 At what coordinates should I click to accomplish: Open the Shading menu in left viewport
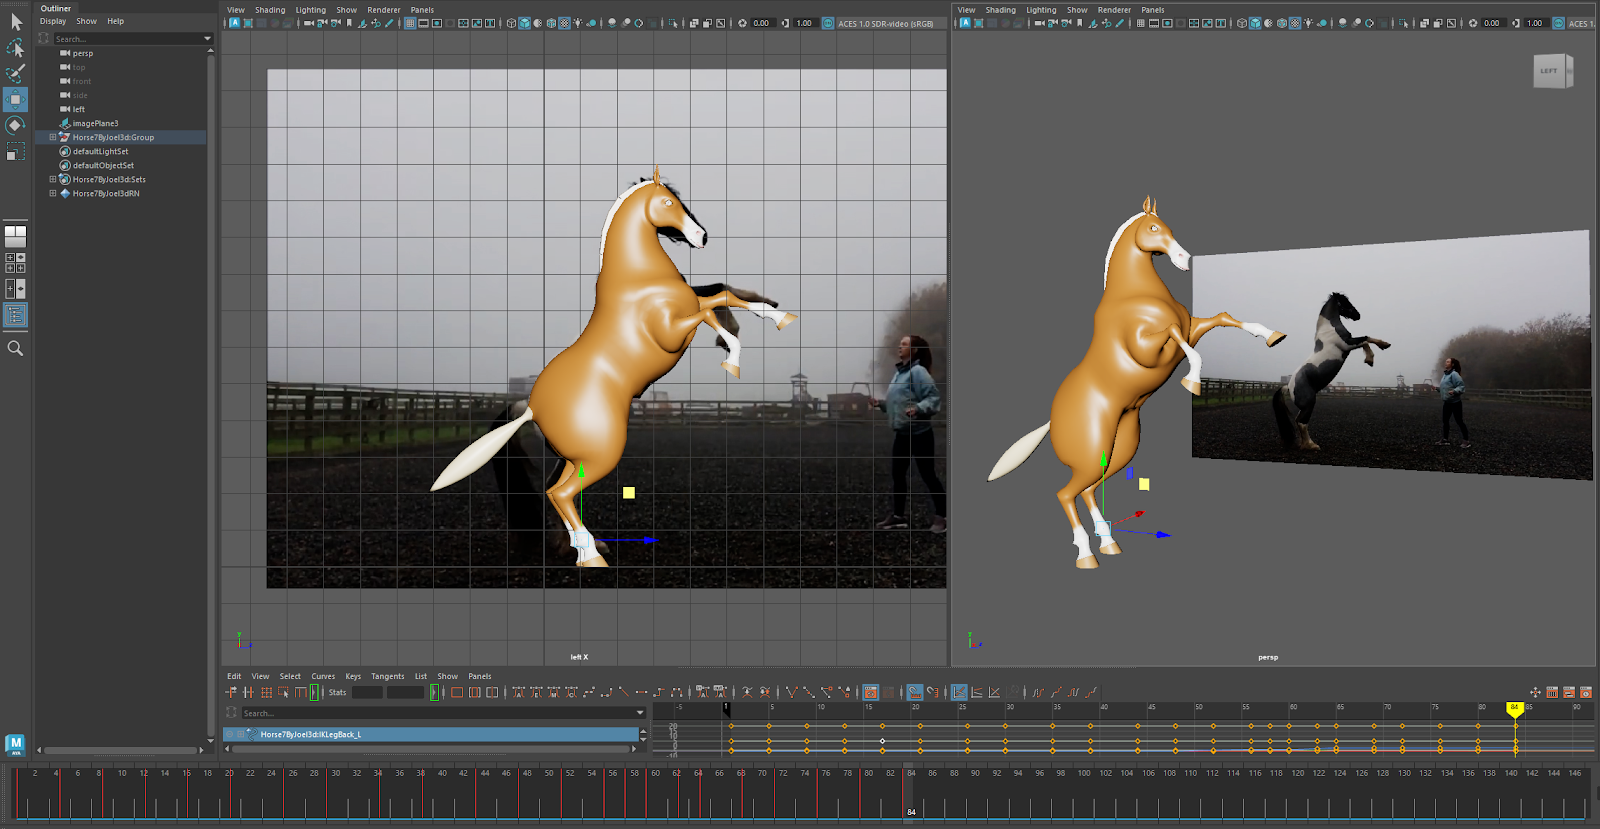pyautogui.click(x=270, y=10)
